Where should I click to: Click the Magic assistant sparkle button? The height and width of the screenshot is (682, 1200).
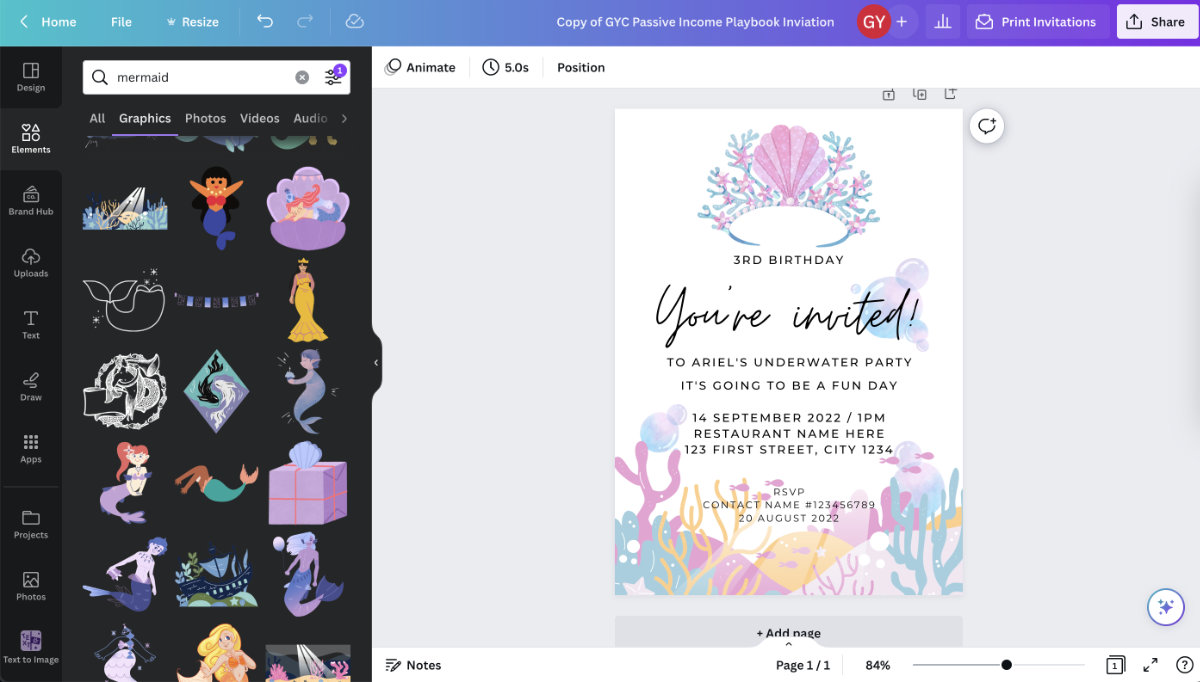pyautogui.click(x=1165, y=606)
